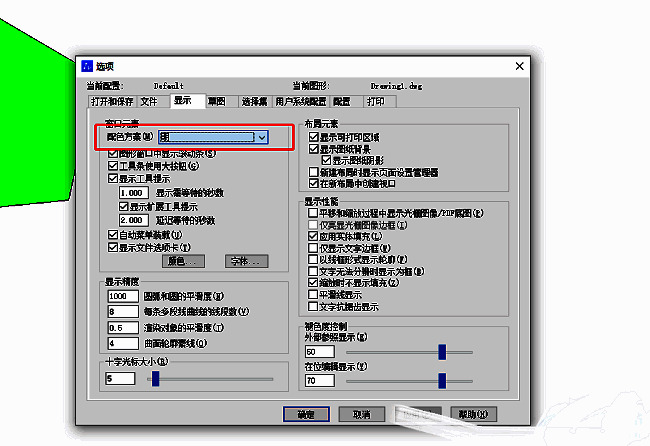
Task: Open the 草图 tab
Action: (x=217, y=101)
